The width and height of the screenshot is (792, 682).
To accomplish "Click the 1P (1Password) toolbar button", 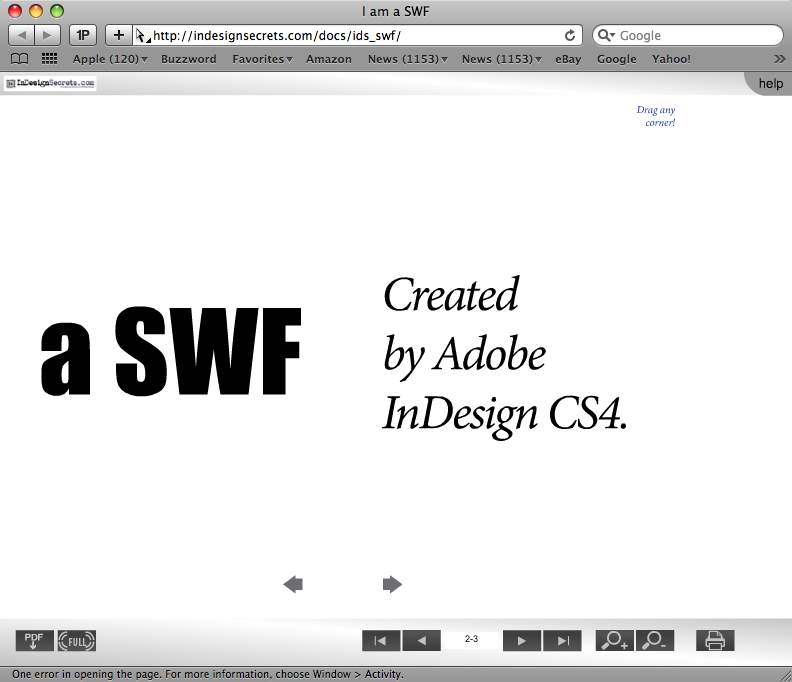I will [x=83, y=35].
